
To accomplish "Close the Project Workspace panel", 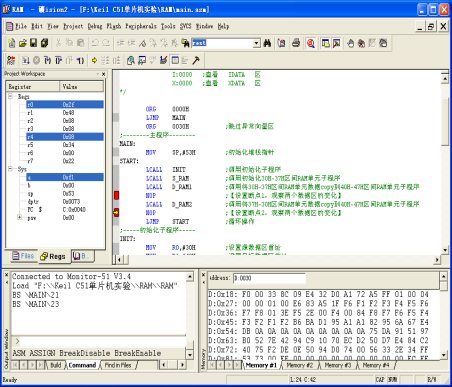I will pyautogui.click(x=103, y=74).
